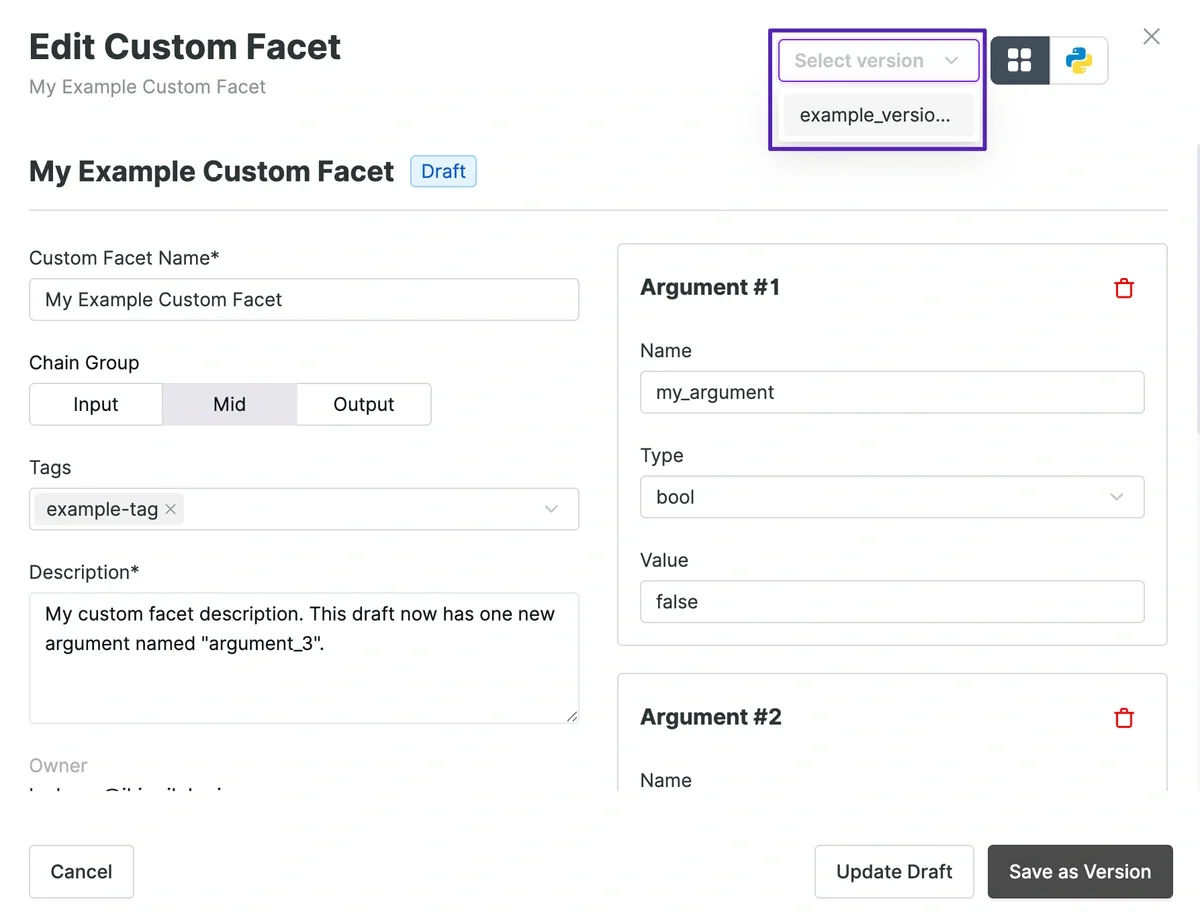
Task: Click the Draft status badge
Action: (443, 172)
